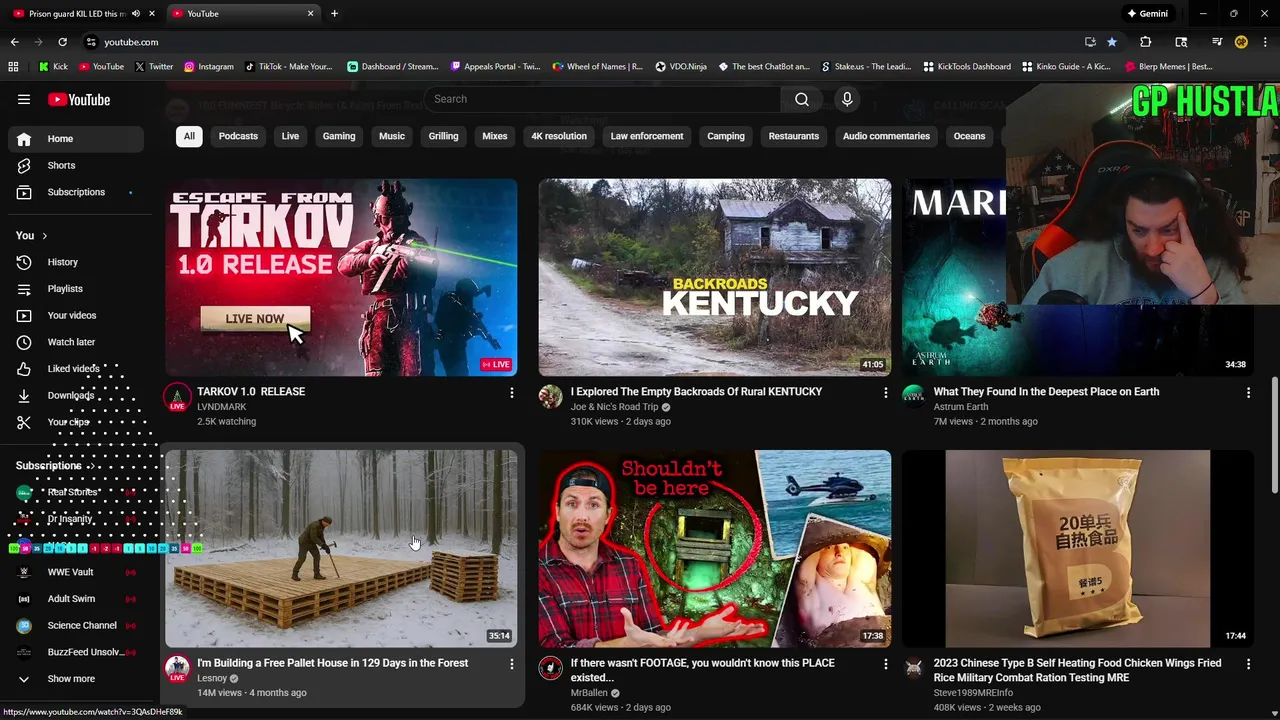1280x720 pixels.
Task: Click Joe & Nic's Road Trip avatar
Action: 550,397
